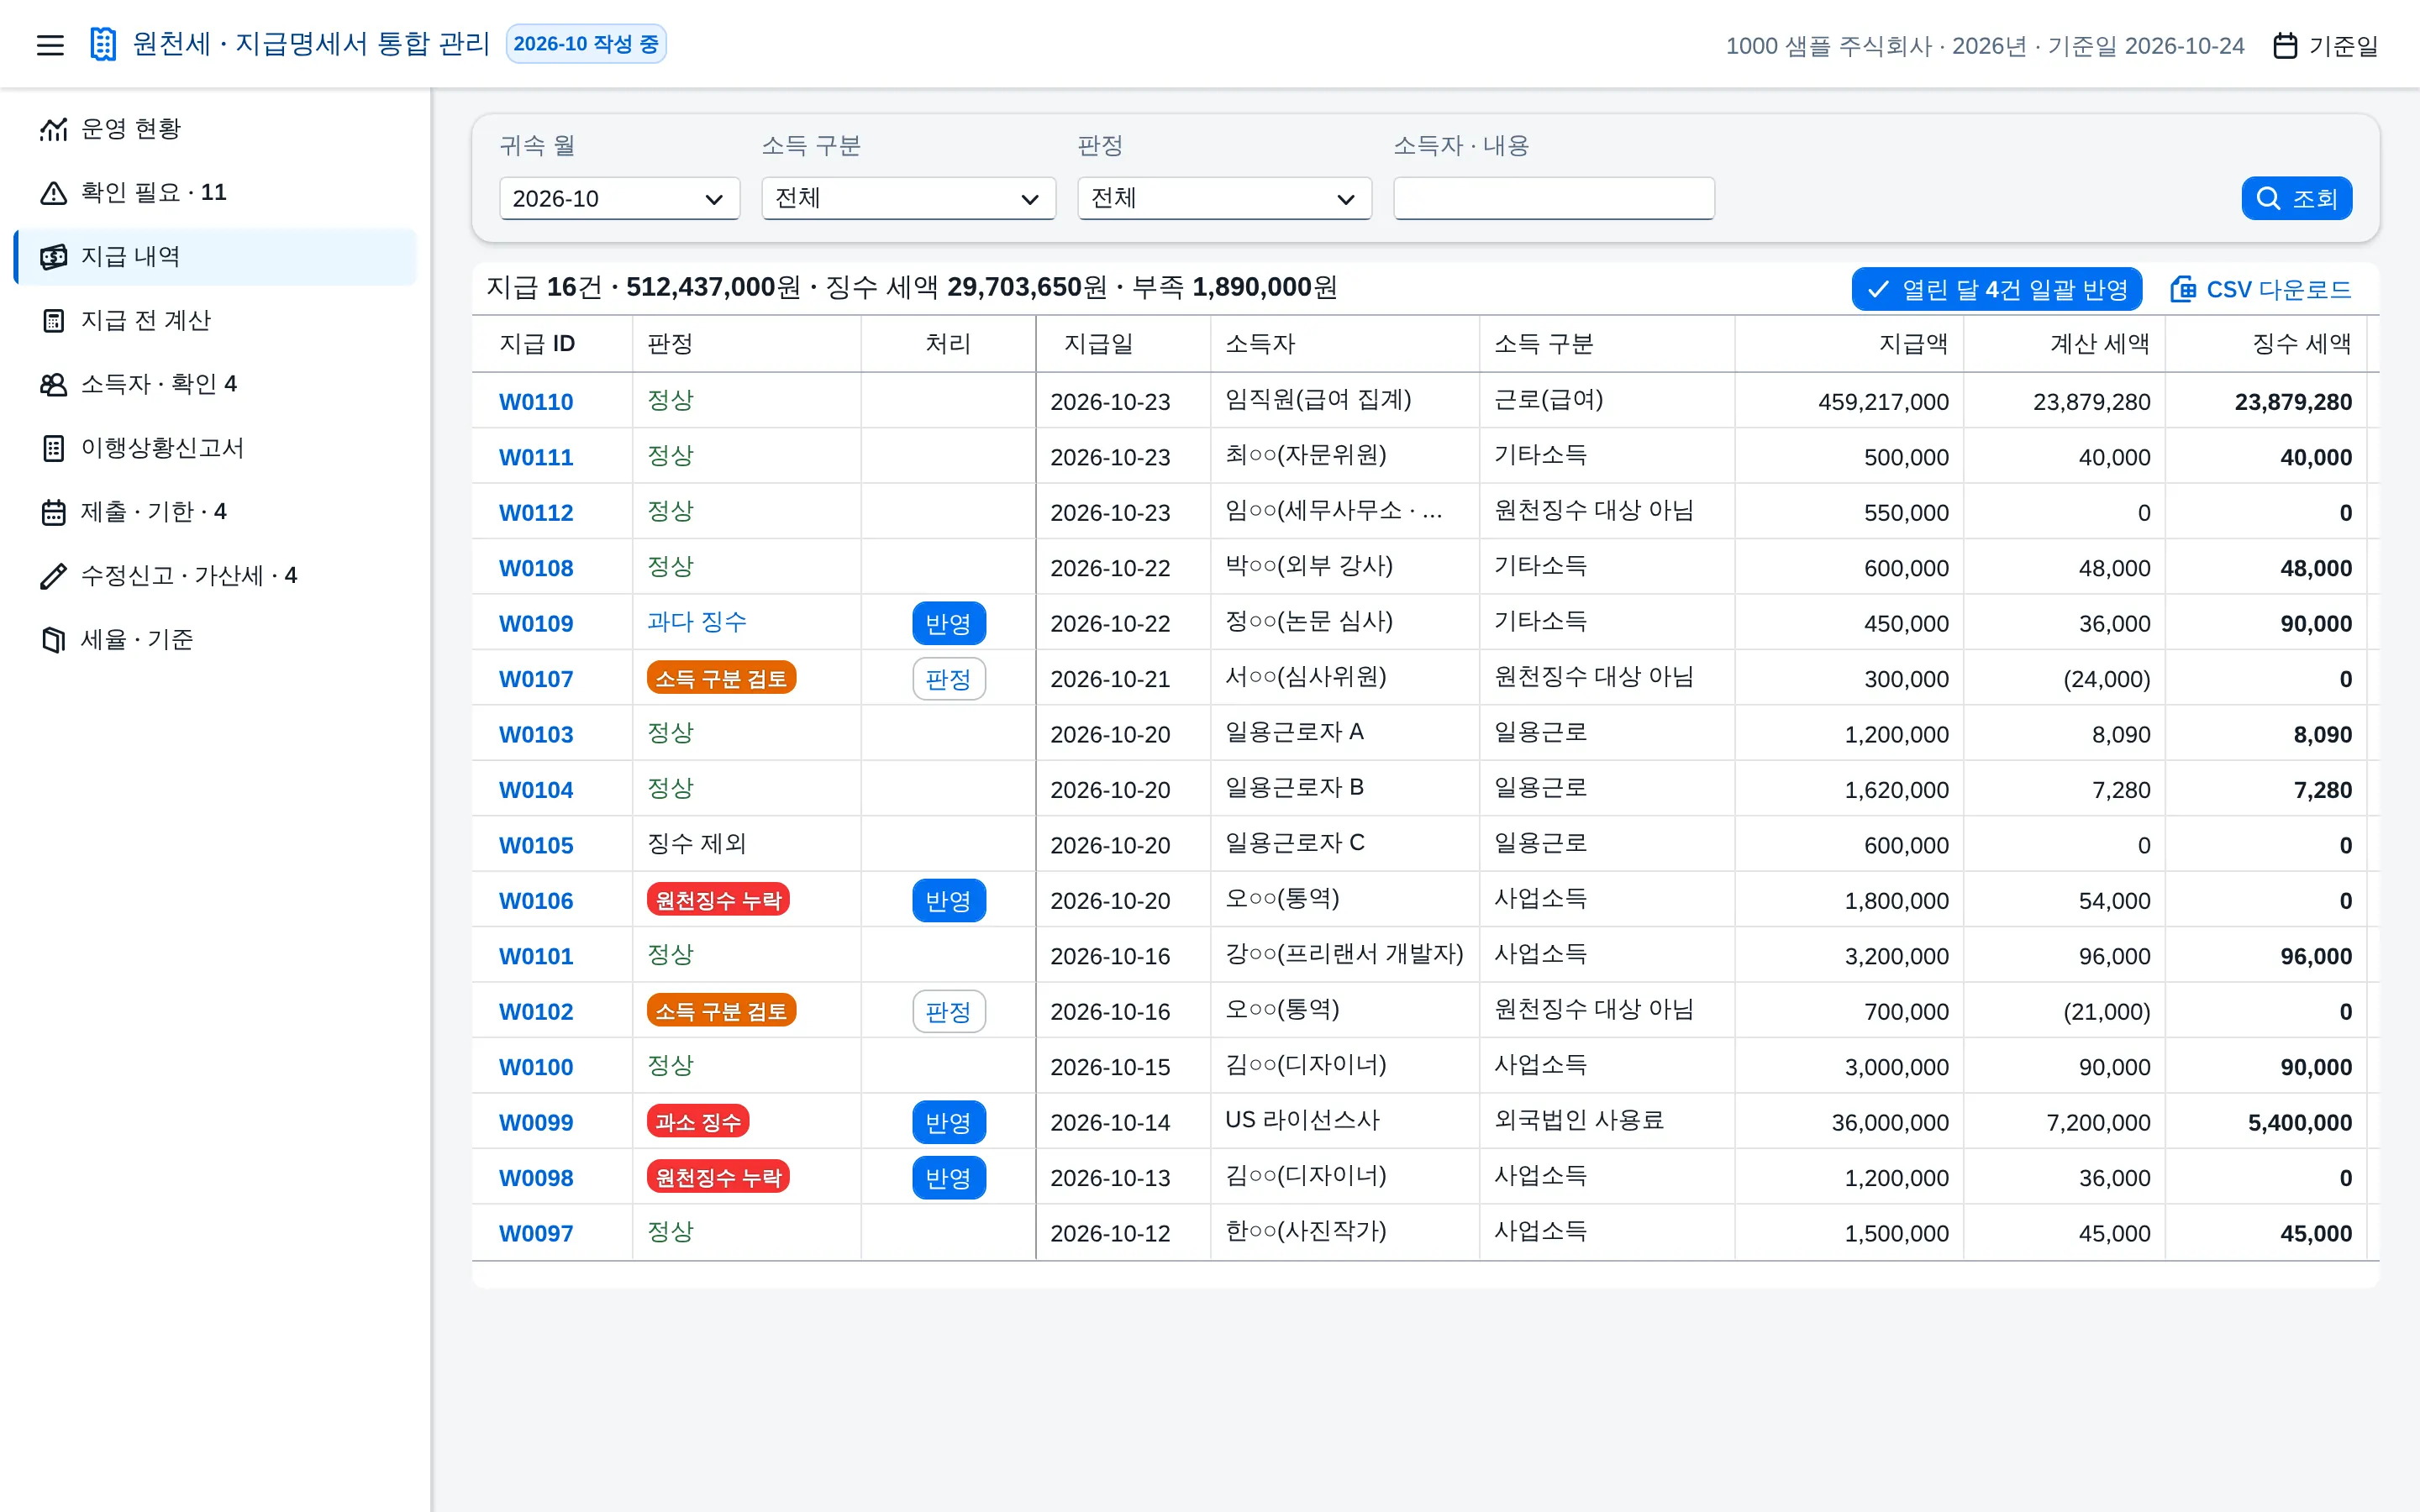Open the 판정 filter dropdown

coord(1224,199)
